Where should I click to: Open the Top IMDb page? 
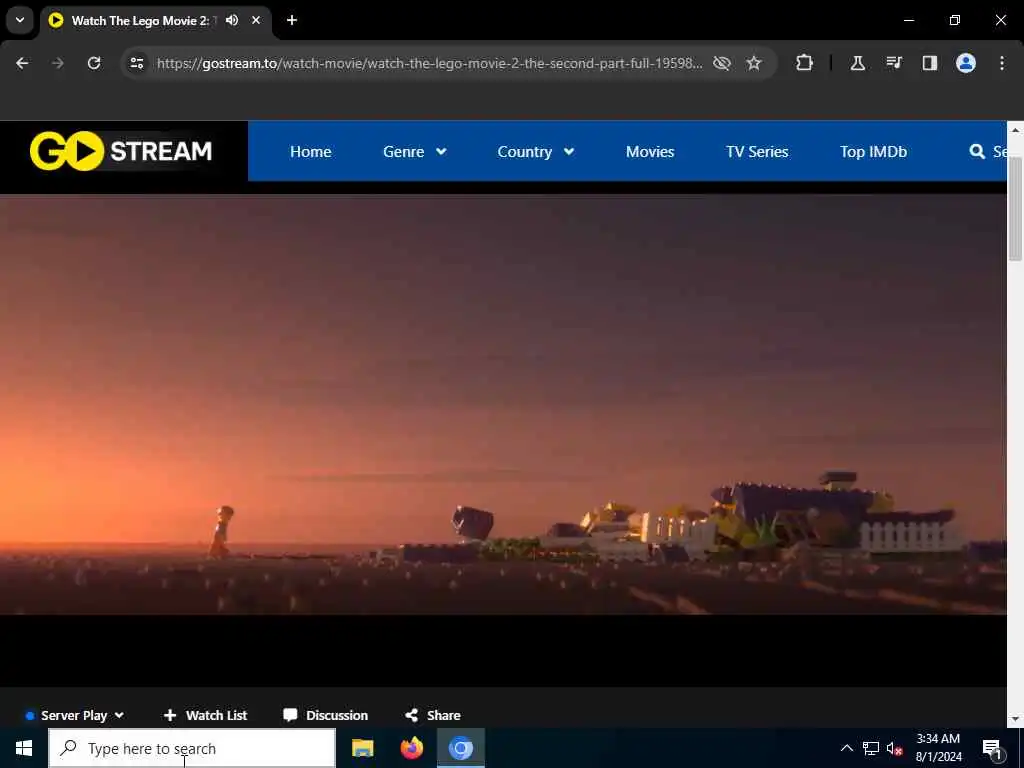coord(873,152)
